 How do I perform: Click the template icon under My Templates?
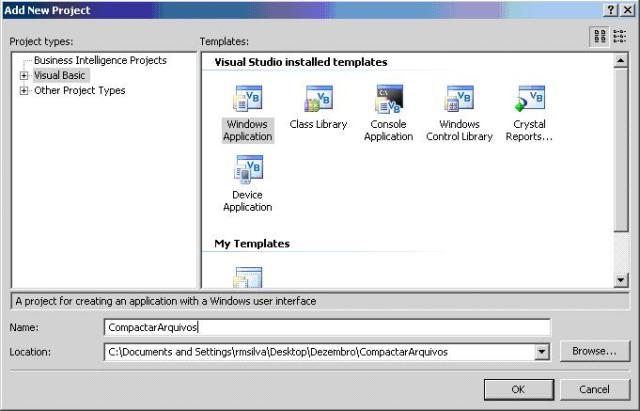[247, 278]
